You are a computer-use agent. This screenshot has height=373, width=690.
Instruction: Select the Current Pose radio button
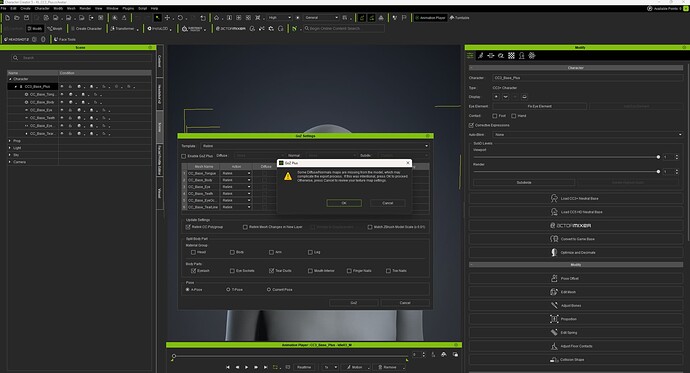[268, 289]
